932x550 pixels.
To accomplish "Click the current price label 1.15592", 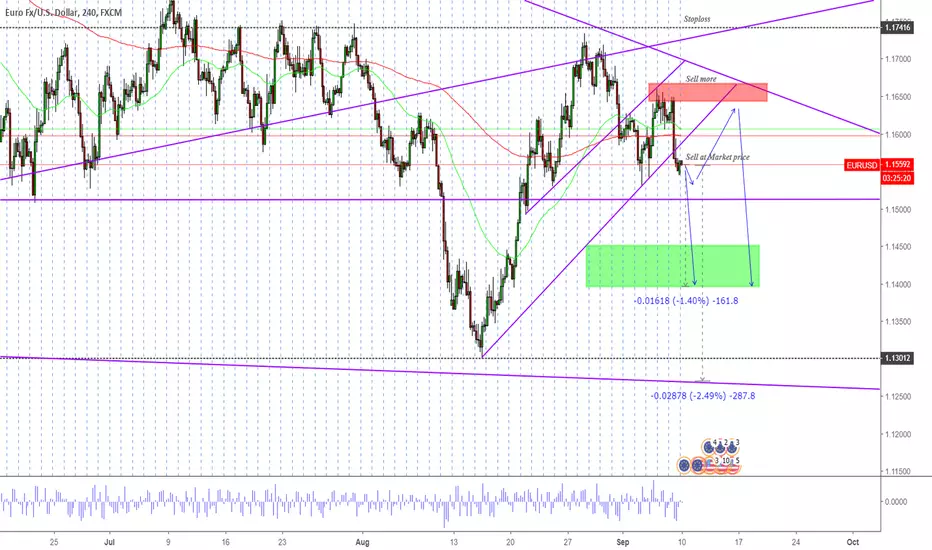I will (898, 165).
